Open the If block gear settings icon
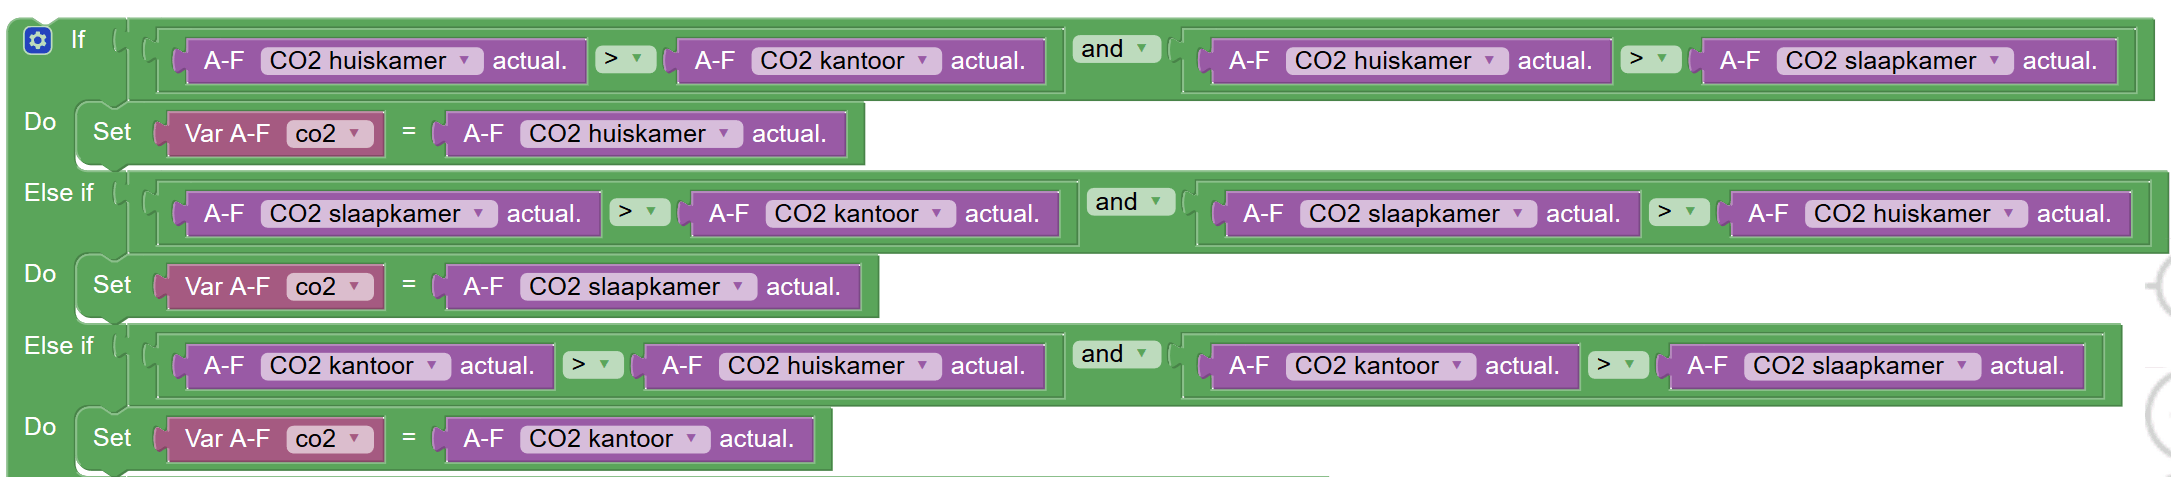Screen dimensions: 2171x477 pyautogui.click(x=38, y=41)
